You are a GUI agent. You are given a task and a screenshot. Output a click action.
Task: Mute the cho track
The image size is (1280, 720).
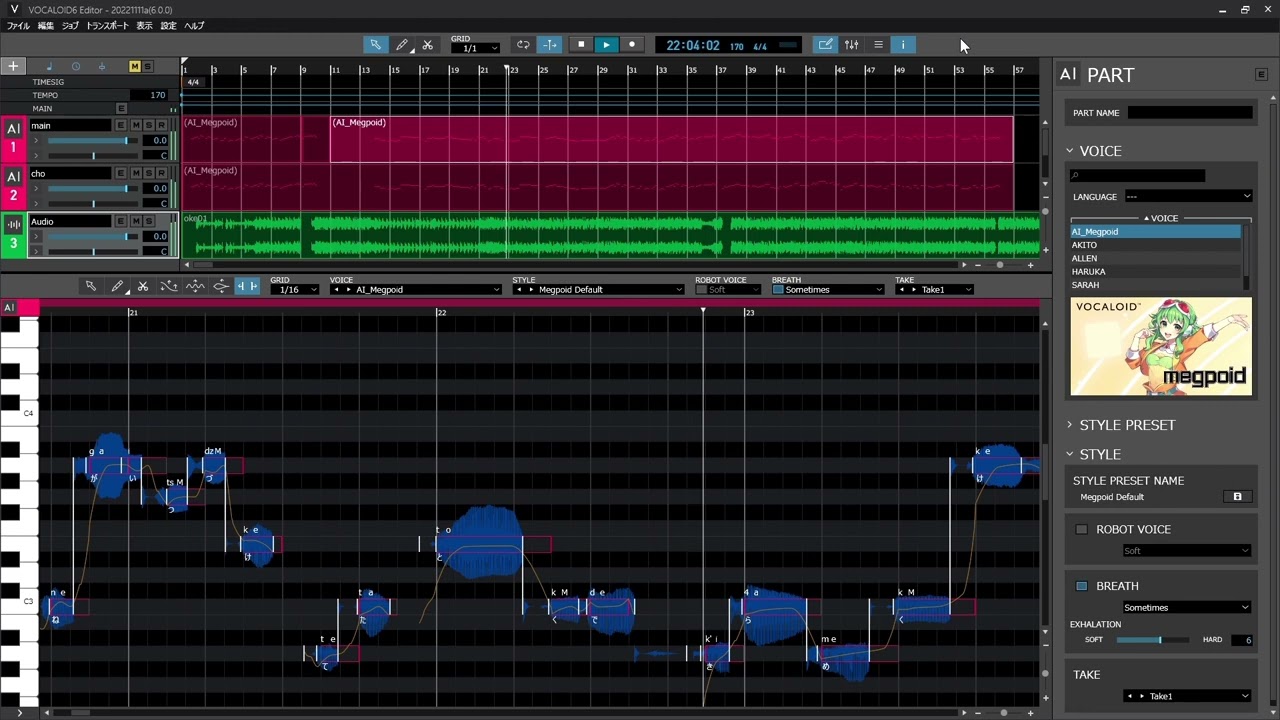coord(135,173)
